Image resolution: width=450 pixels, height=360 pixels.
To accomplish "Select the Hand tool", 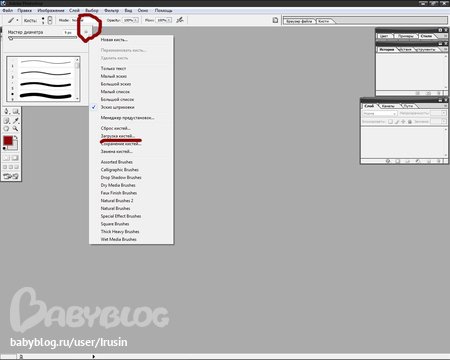I will coord(6,129).
